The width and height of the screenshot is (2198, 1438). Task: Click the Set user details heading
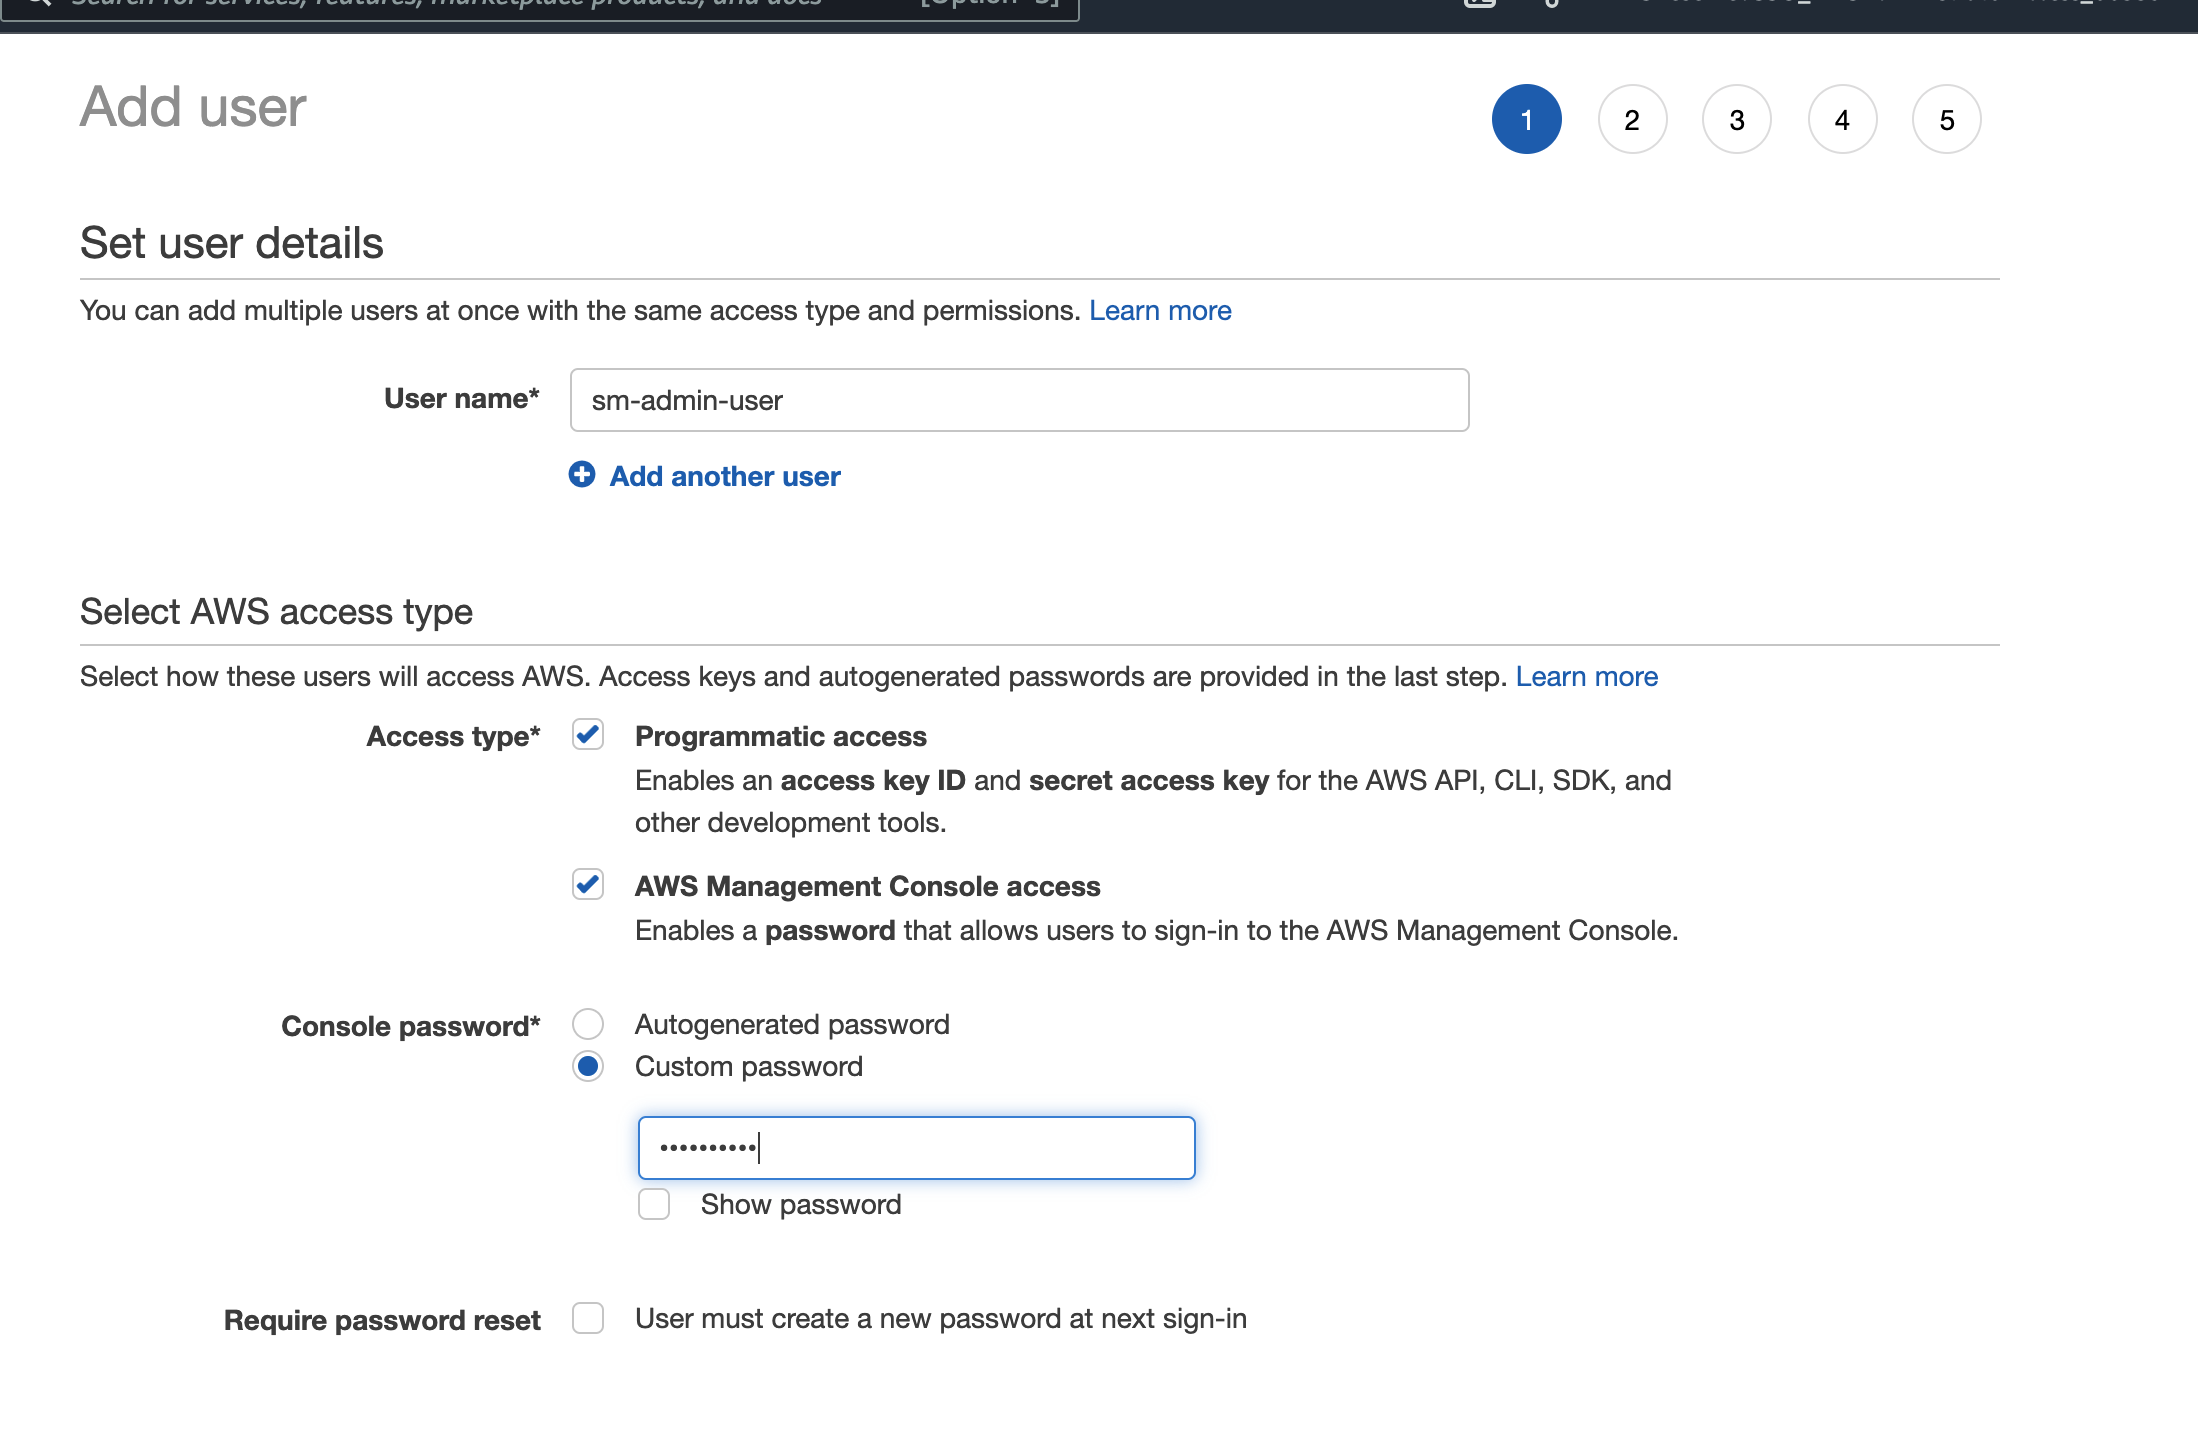tap(231, 243)
